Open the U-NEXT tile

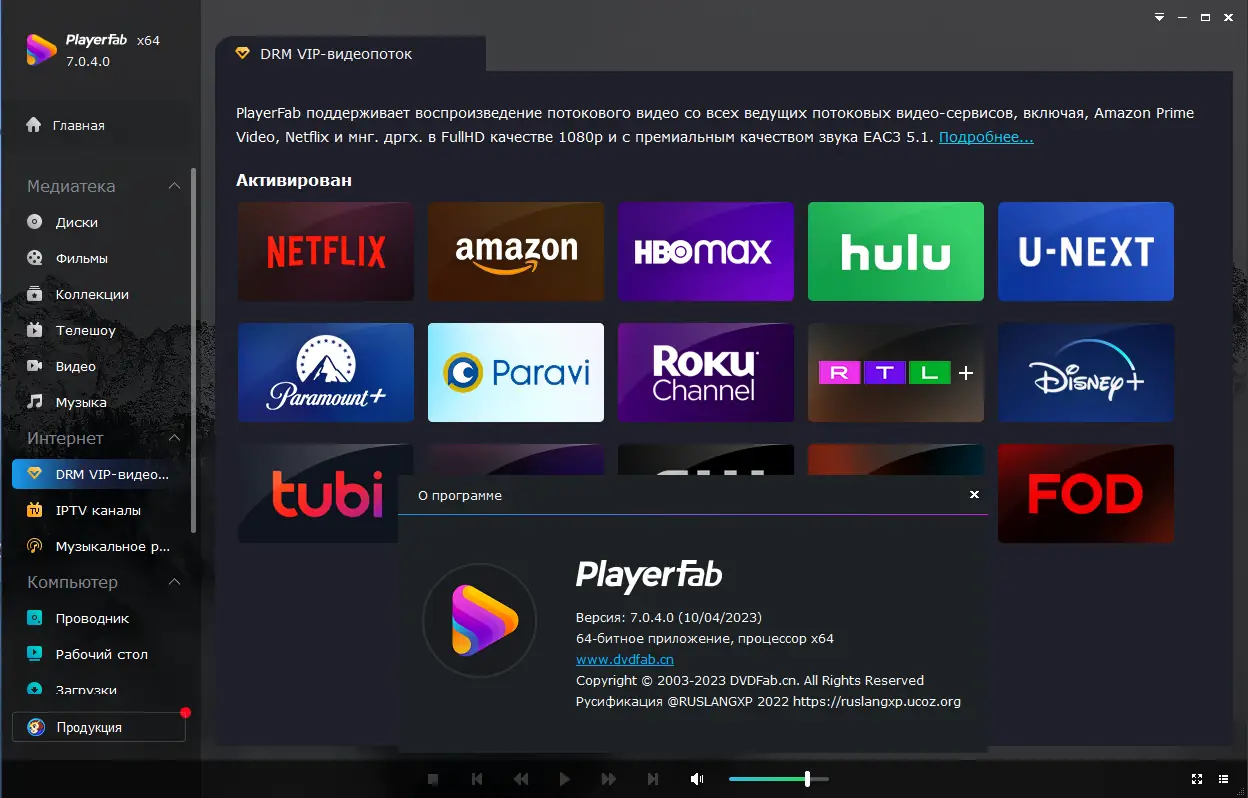pyautogui.click(x=1086, y=251)
